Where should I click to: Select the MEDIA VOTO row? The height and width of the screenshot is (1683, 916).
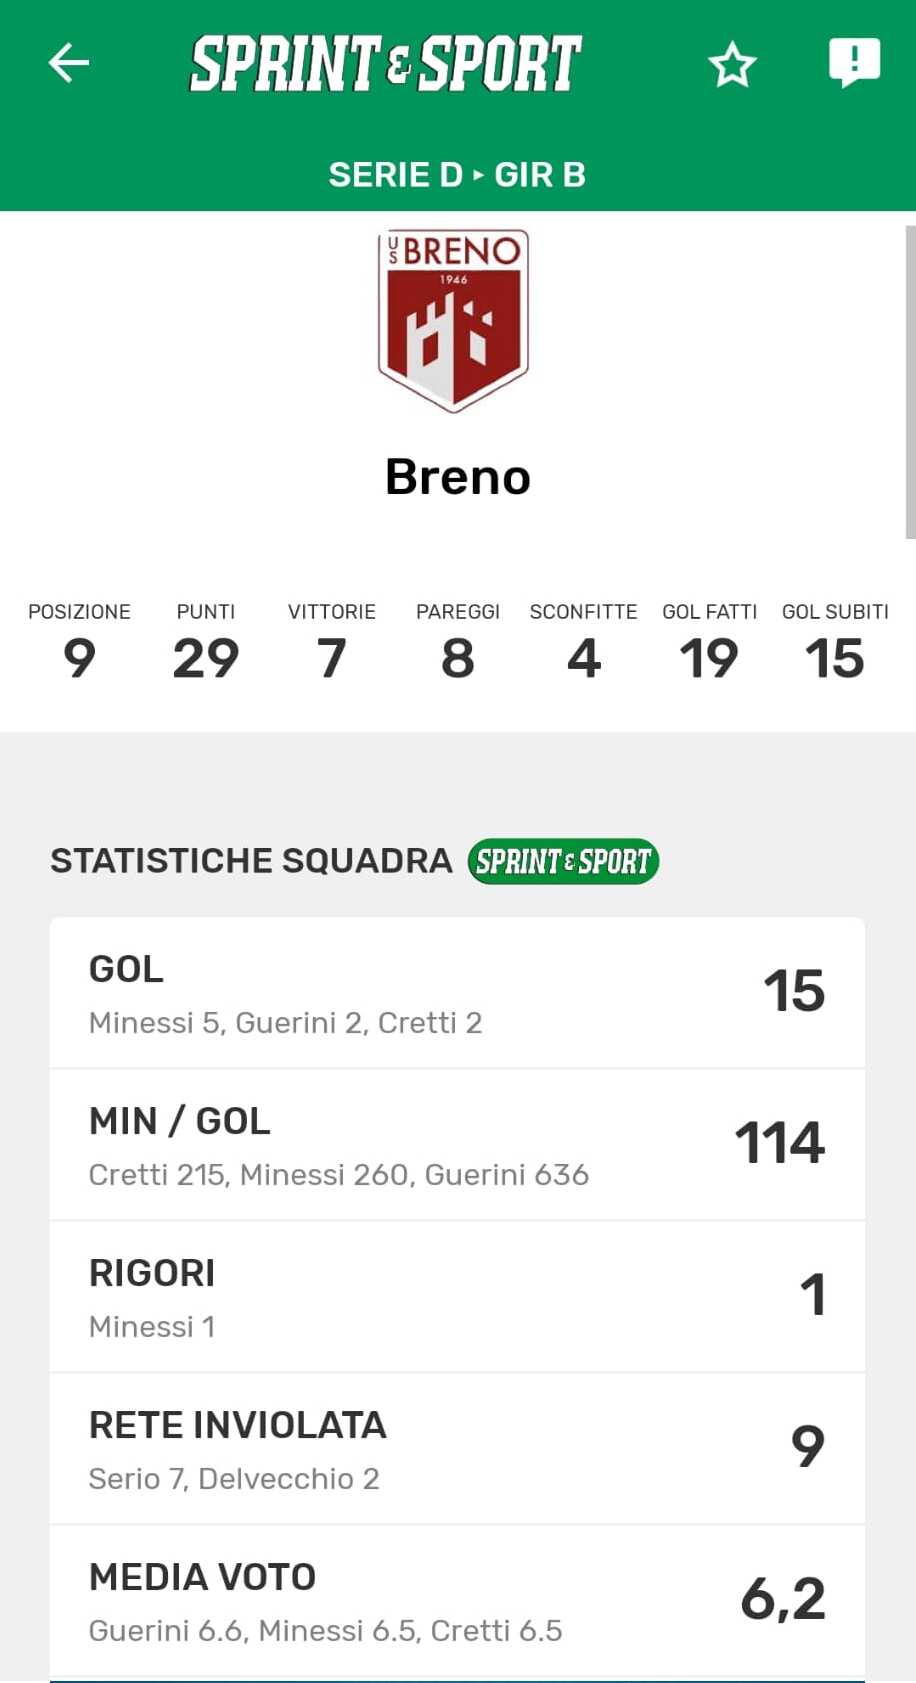point(457,1601)
